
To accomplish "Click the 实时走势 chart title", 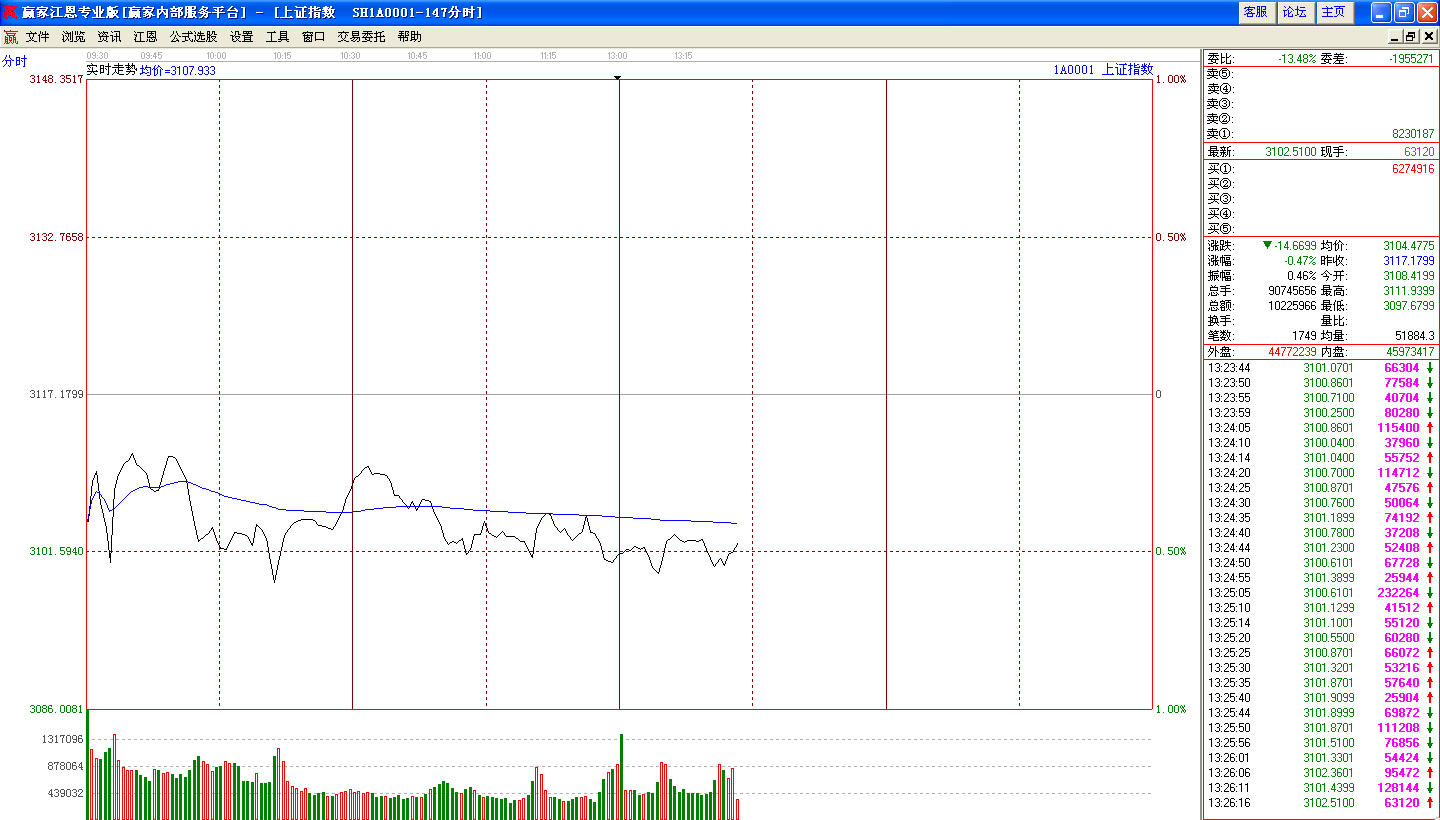I will coord(112,70).
